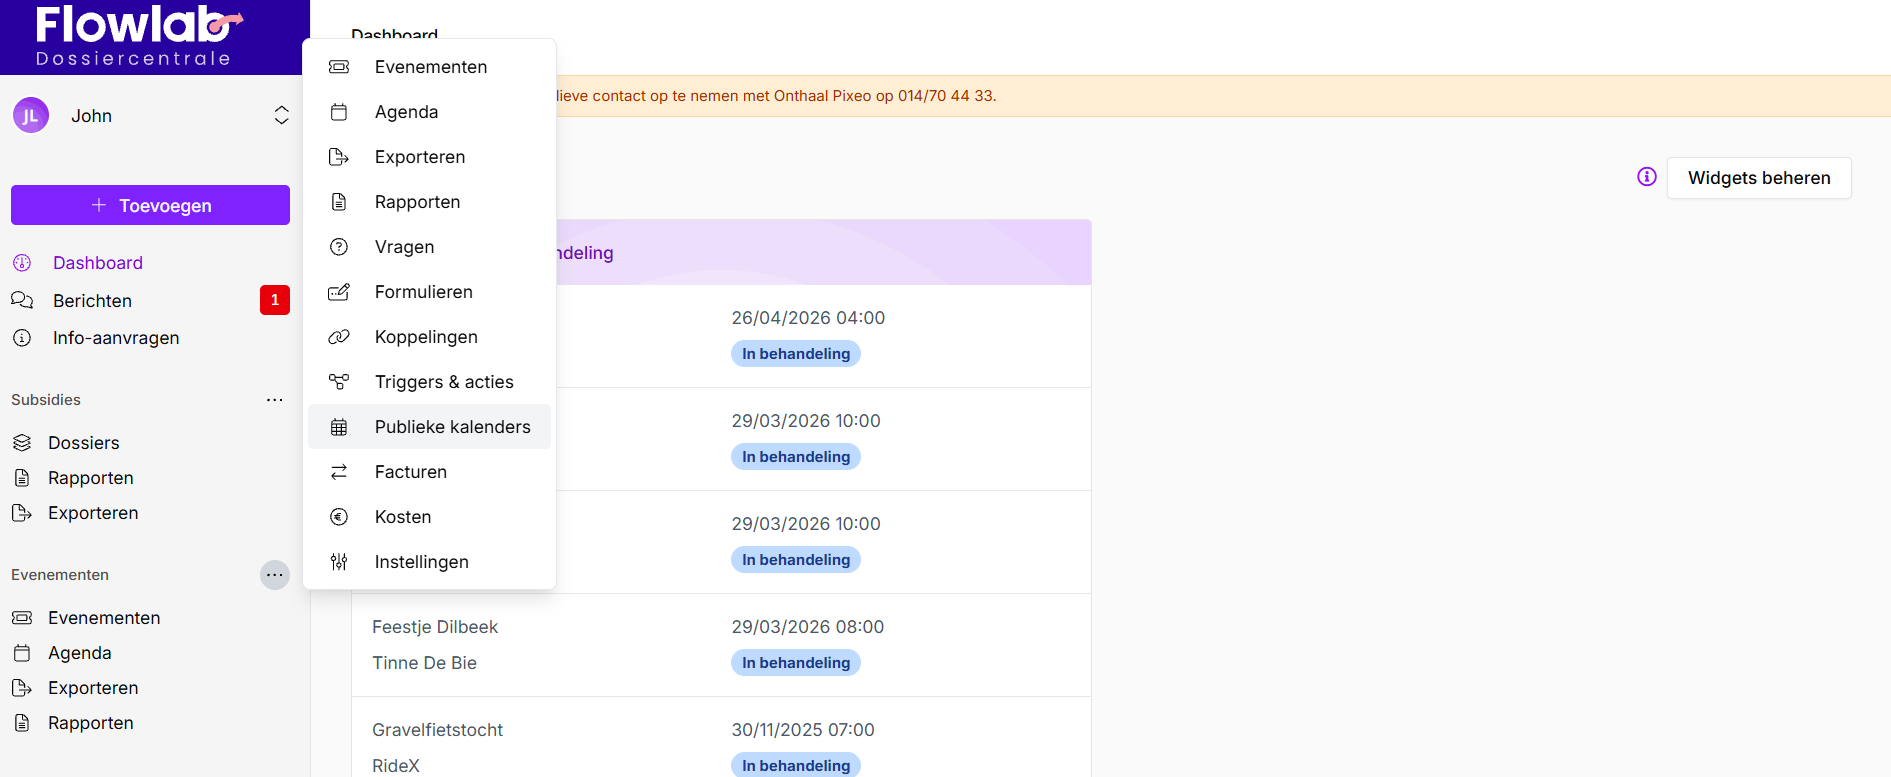
Task: Click the Vragen question mark icon
Action: 339,247
